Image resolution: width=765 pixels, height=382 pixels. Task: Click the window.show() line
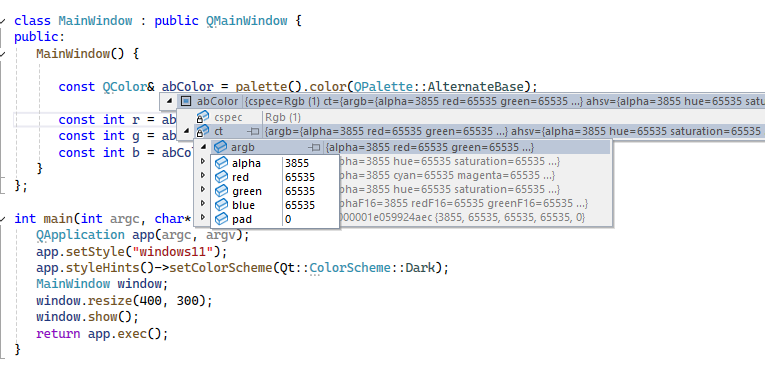pyautogui.click(x=87, y=317)
